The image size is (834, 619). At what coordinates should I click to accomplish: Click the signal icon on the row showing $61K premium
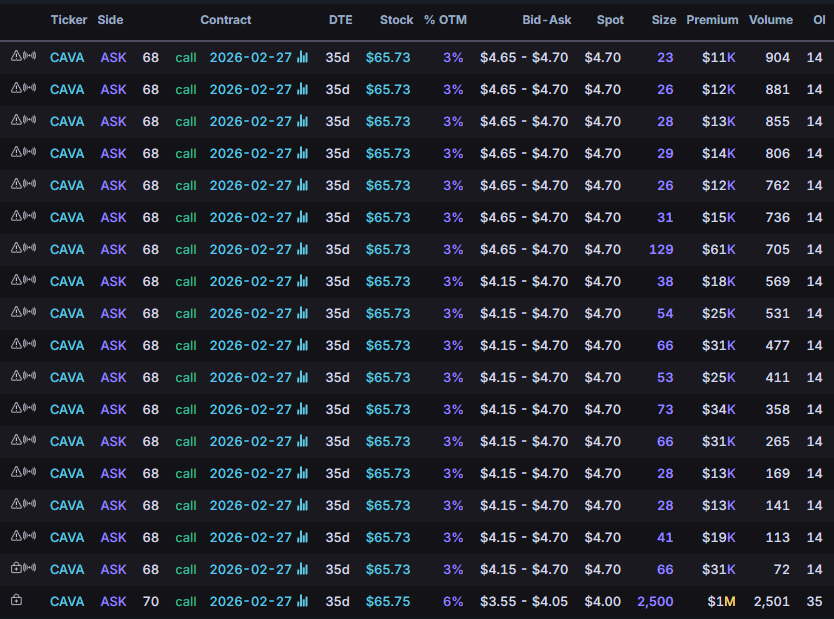(28, 249)
